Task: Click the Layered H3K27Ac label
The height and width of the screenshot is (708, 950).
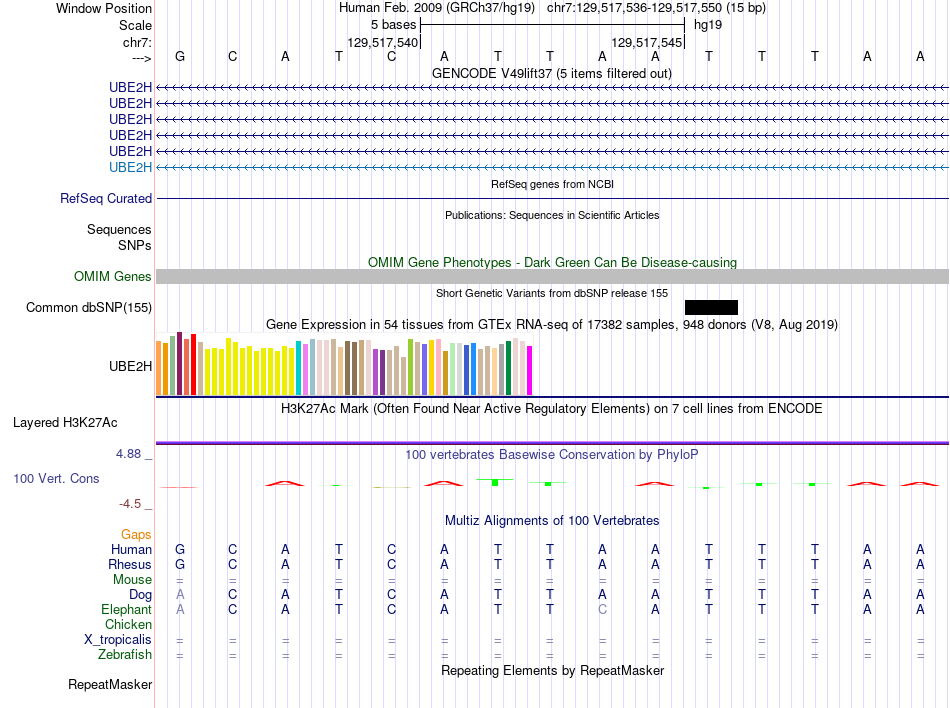Action: click(65, 423)
